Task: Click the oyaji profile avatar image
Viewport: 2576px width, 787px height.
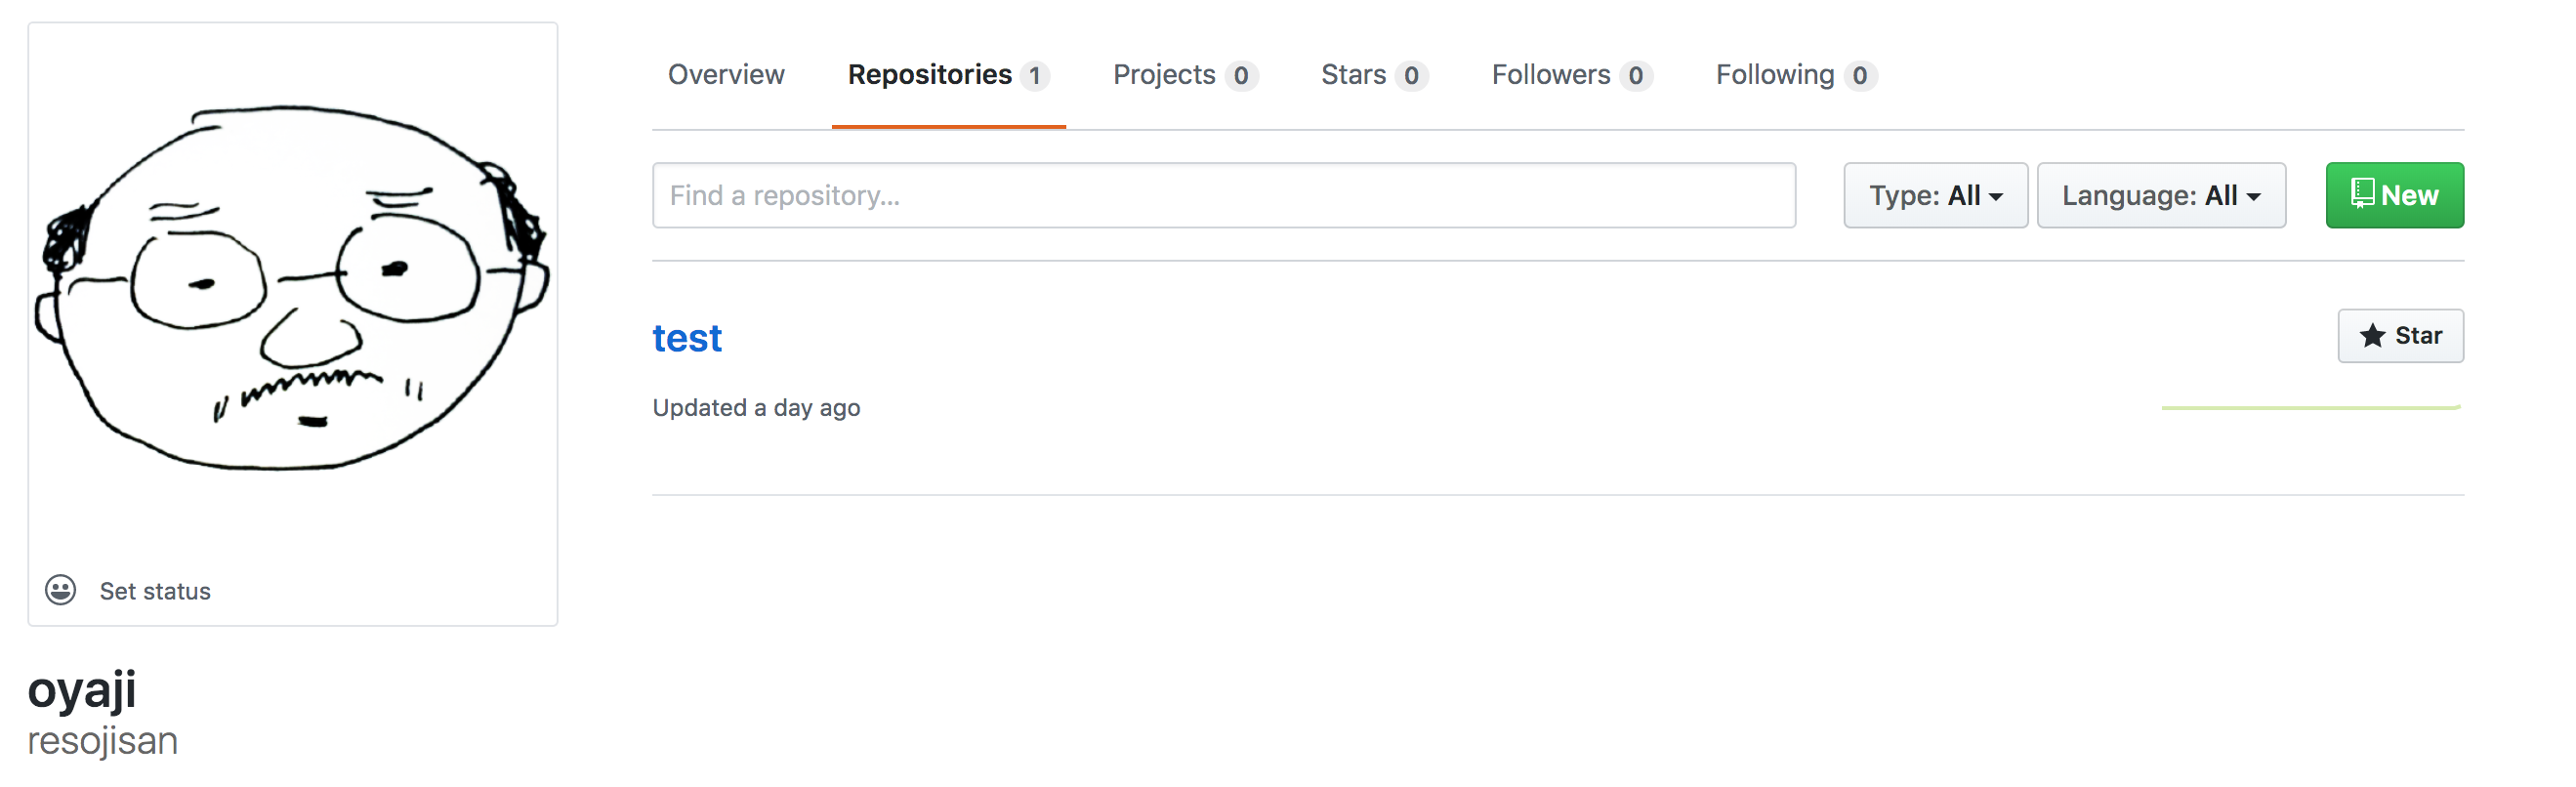Action: coord(292,290)
